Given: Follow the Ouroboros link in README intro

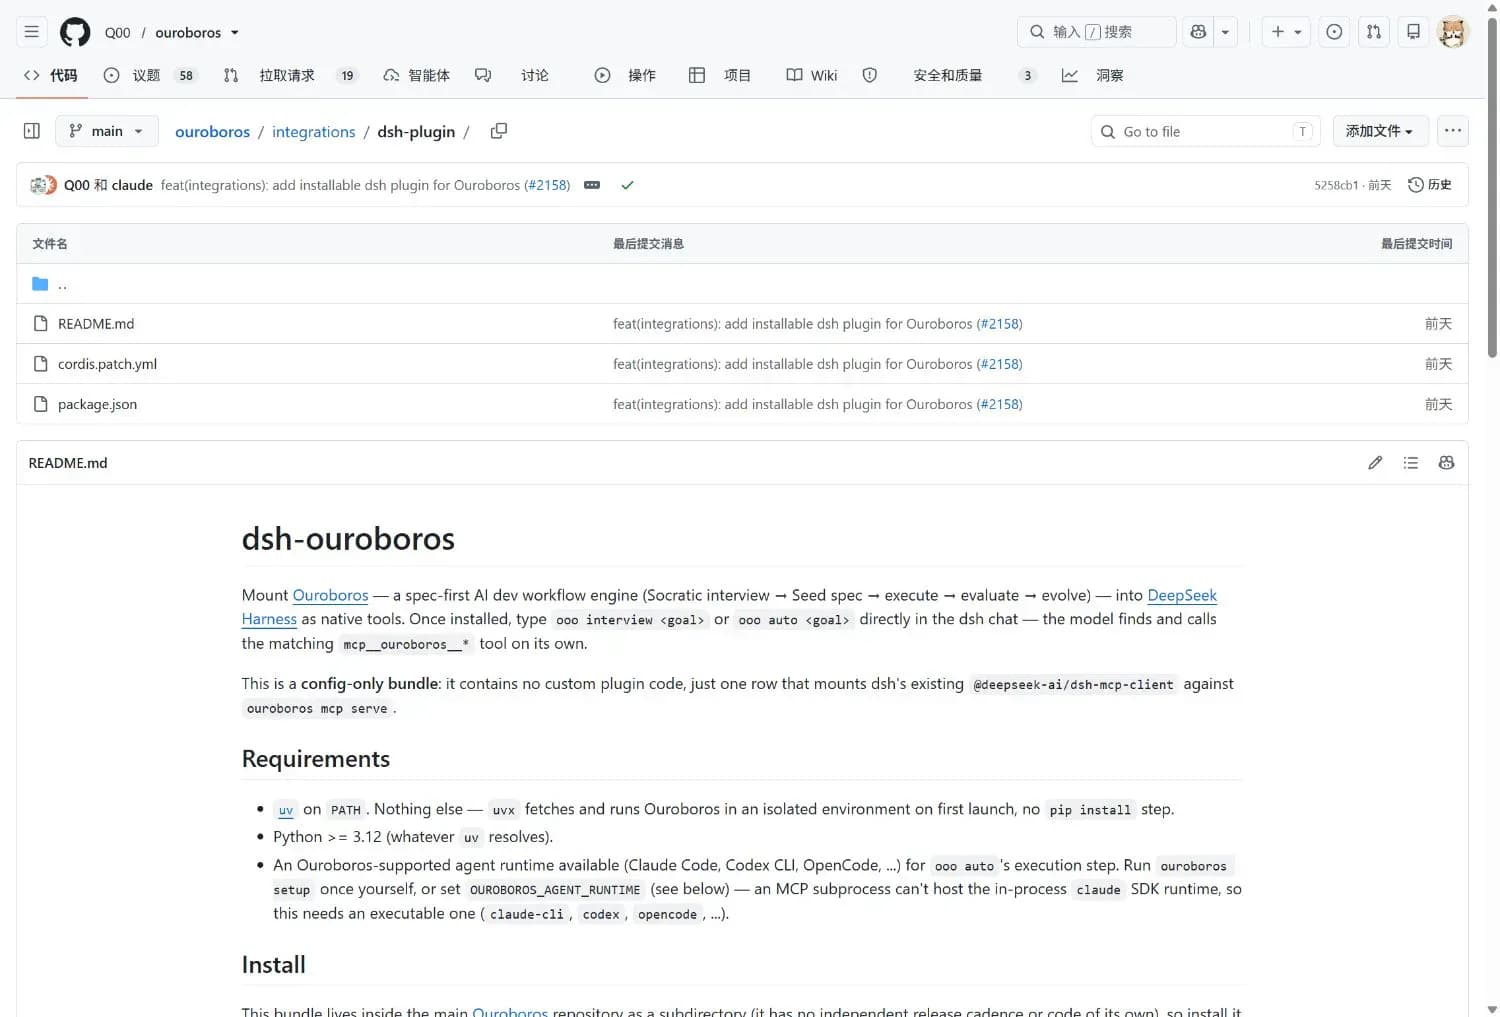Looking at the screenshot, I should click(x=330, y=595).
